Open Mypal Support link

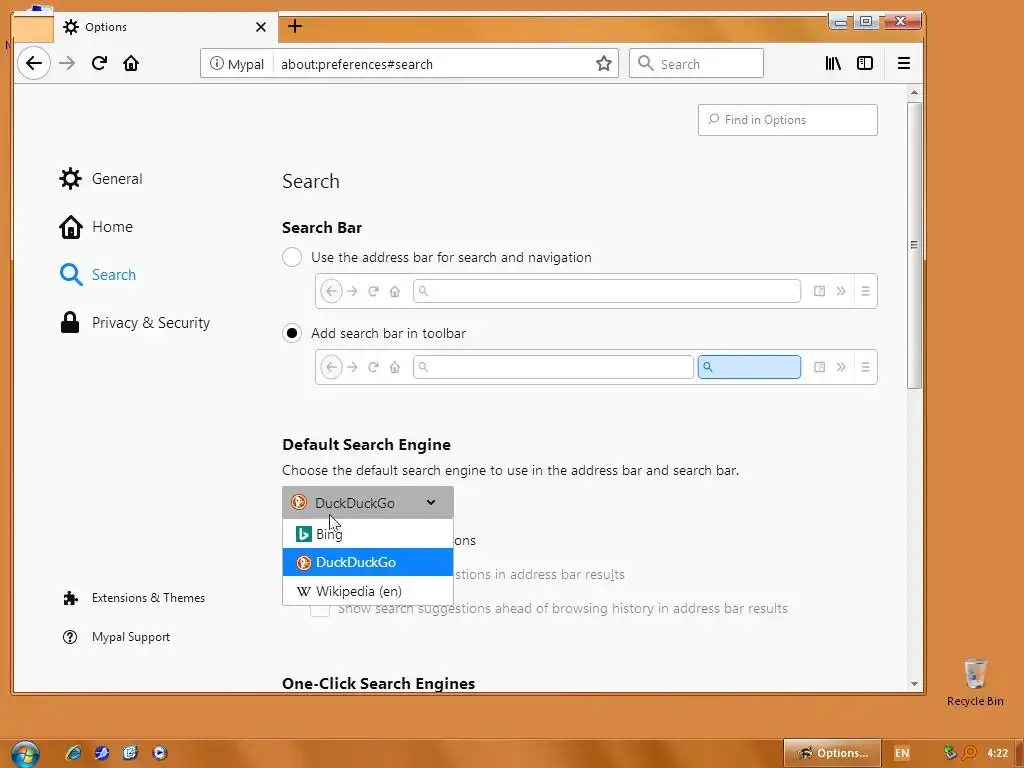pyautogui.click(x=117, y=637)
